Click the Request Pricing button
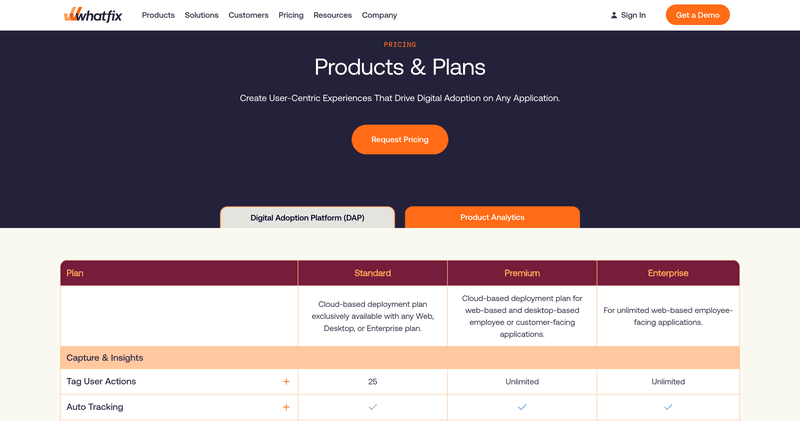Screen dimensions: 800x421 400,139
